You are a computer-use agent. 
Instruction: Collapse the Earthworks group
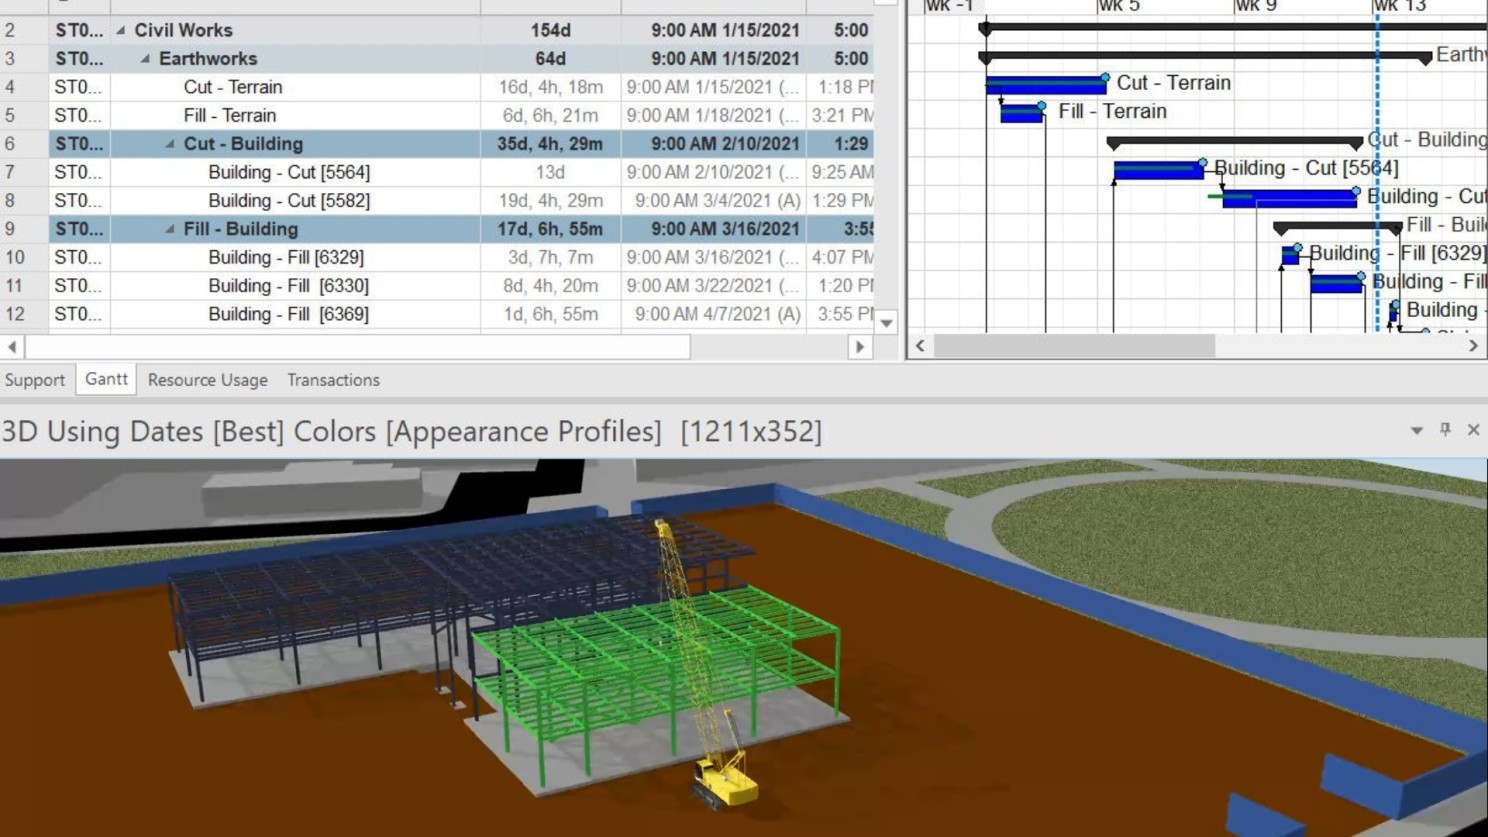click(x=145, y=59)
